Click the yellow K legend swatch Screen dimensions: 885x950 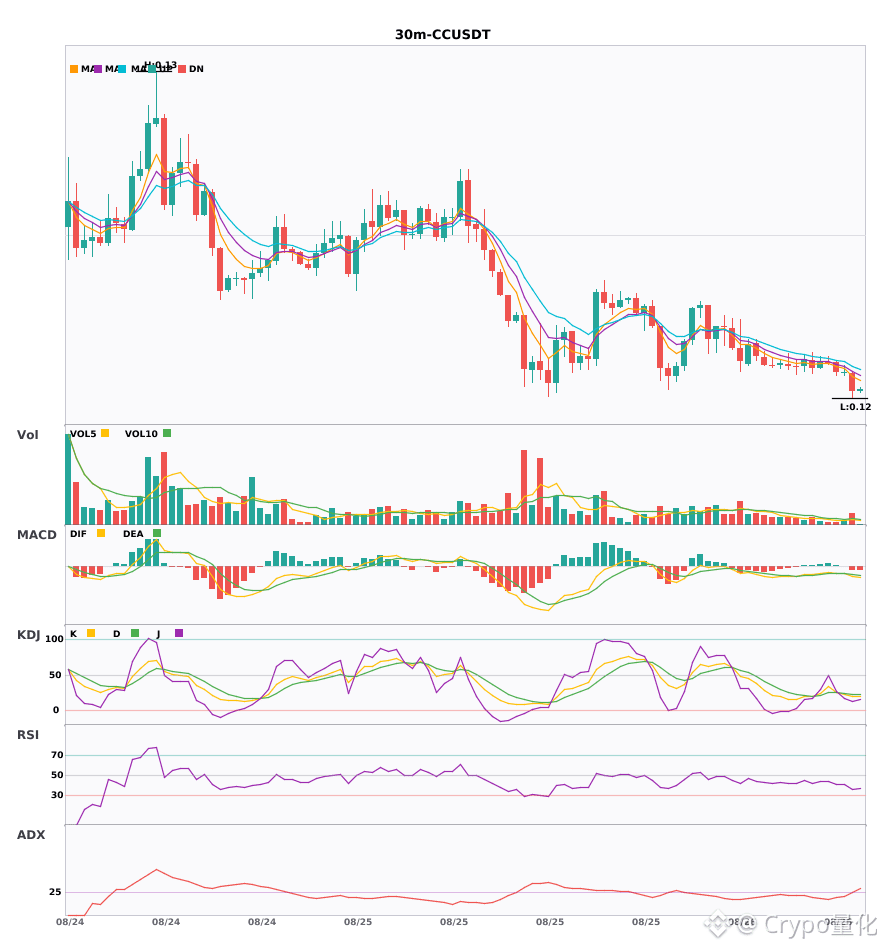click(x=91, y=633)
